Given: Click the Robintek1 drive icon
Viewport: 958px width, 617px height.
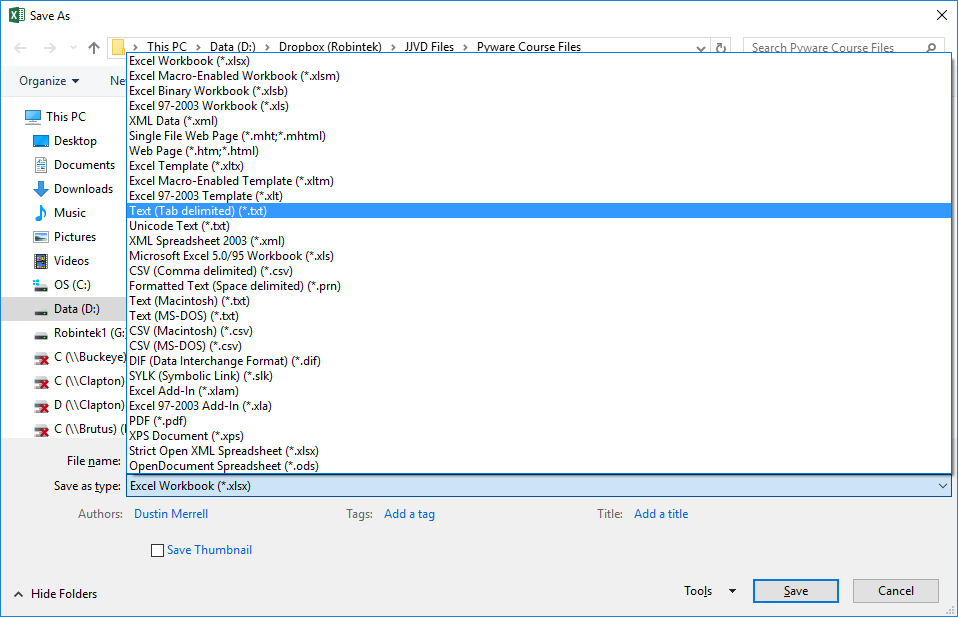Looking at the screenshot, I should (x=41, y=335).
